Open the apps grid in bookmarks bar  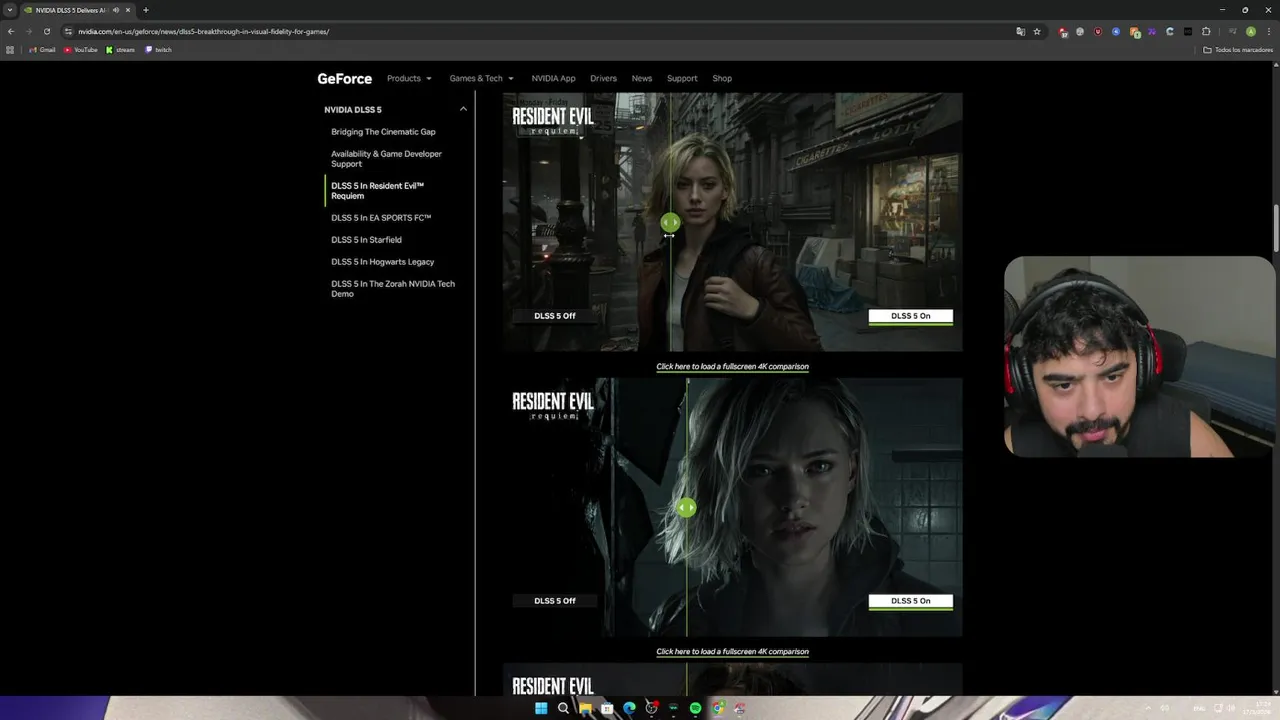coord(10,49)
